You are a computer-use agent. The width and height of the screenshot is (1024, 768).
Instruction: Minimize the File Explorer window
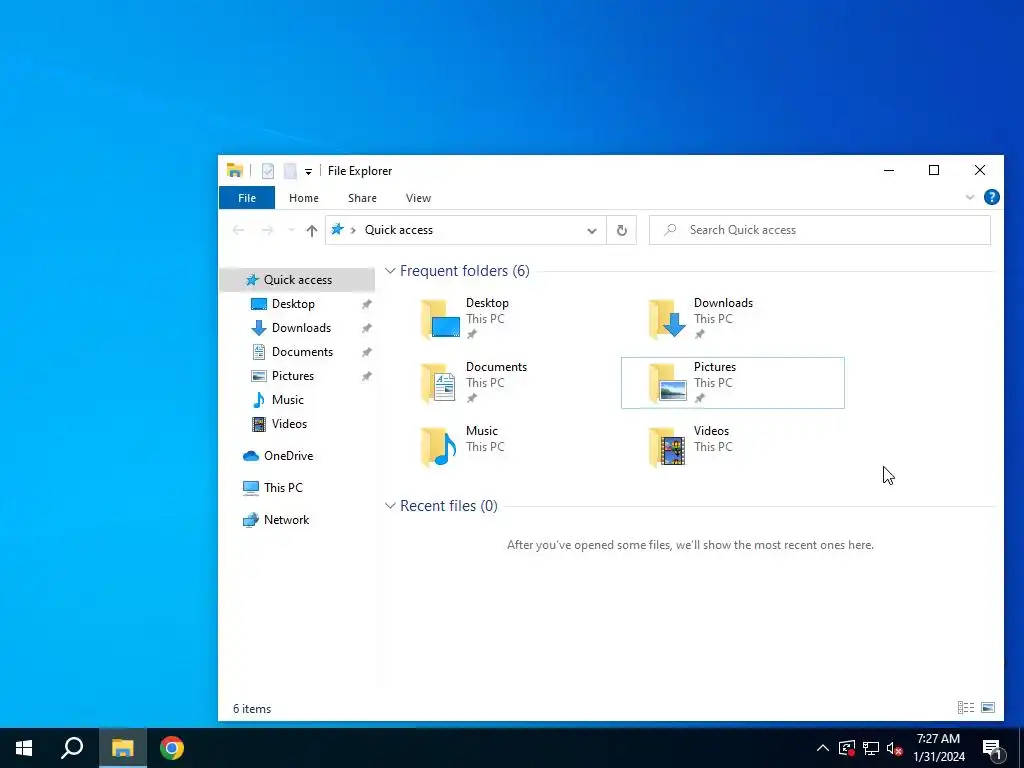click(889, 170)
